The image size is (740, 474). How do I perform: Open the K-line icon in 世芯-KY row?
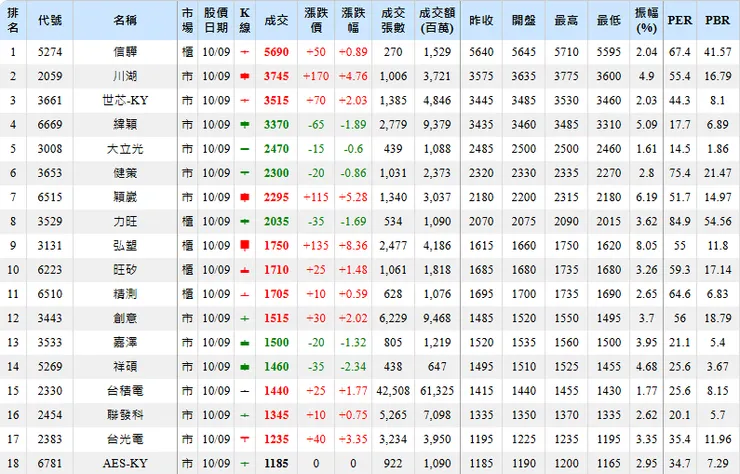[x=244, y=101]
